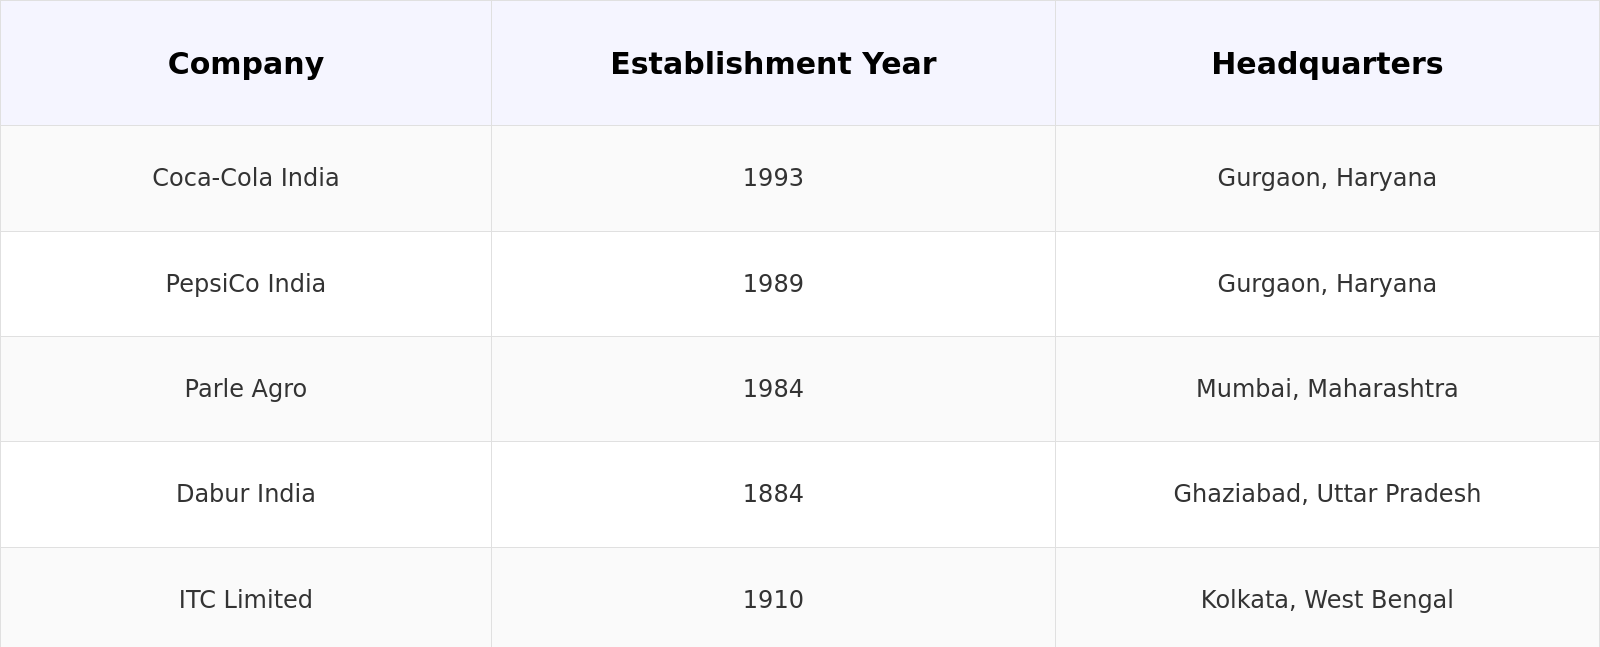
Task: Select the Parle Agro cell
Action: click(246, 389)
